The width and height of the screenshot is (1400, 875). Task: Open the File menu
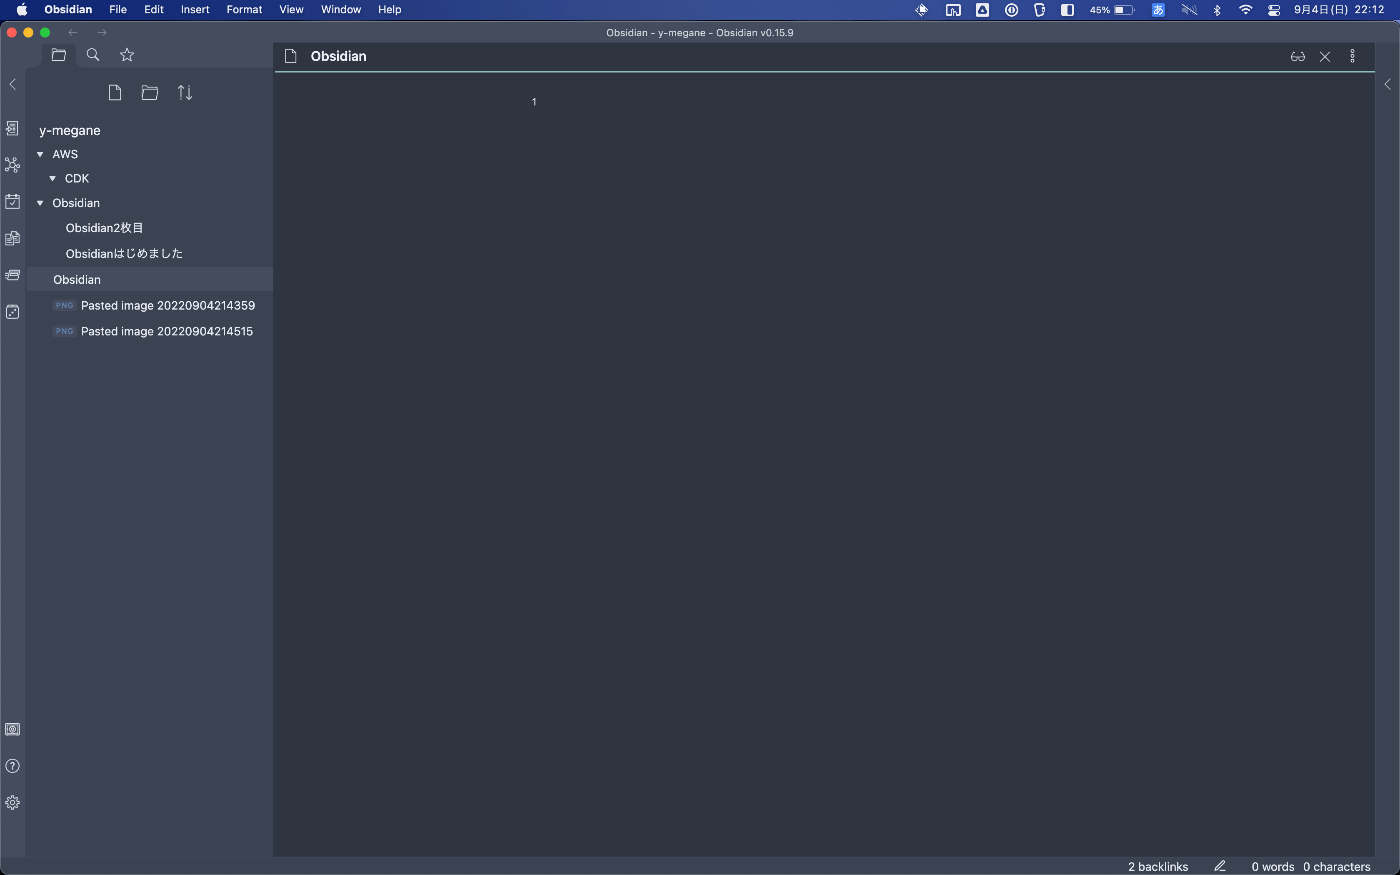pyautogui.click(x=118, y=9)
